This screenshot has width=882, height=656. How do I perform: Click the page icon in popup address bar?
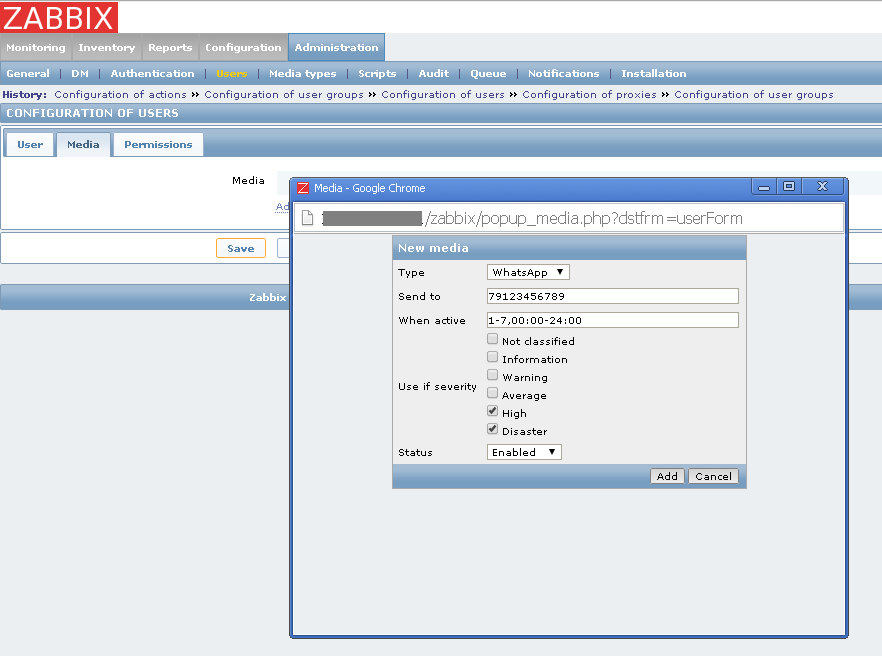[x=307, y=218]
